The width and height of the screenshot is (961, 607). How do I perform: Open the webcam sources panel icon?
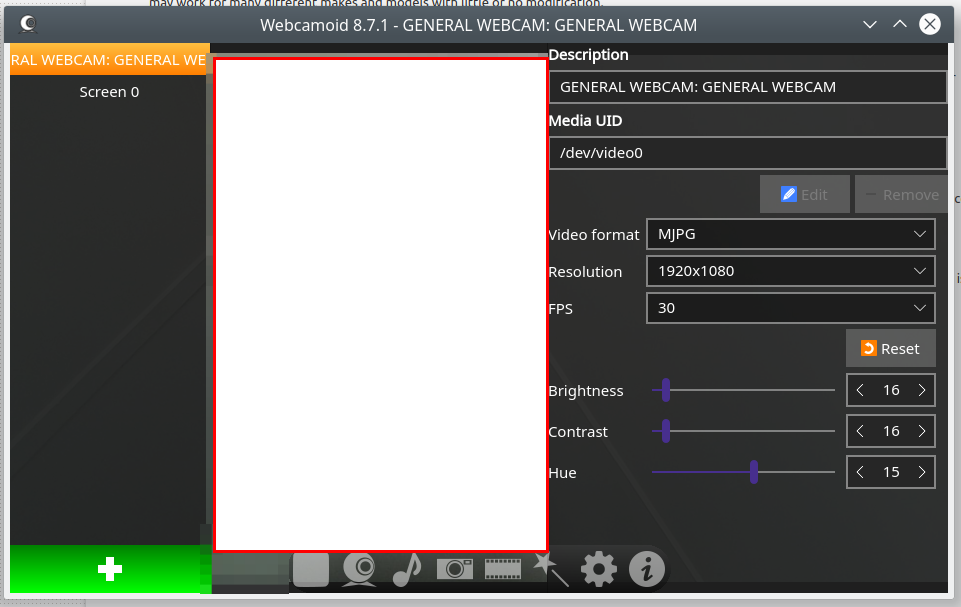point(359,568)
